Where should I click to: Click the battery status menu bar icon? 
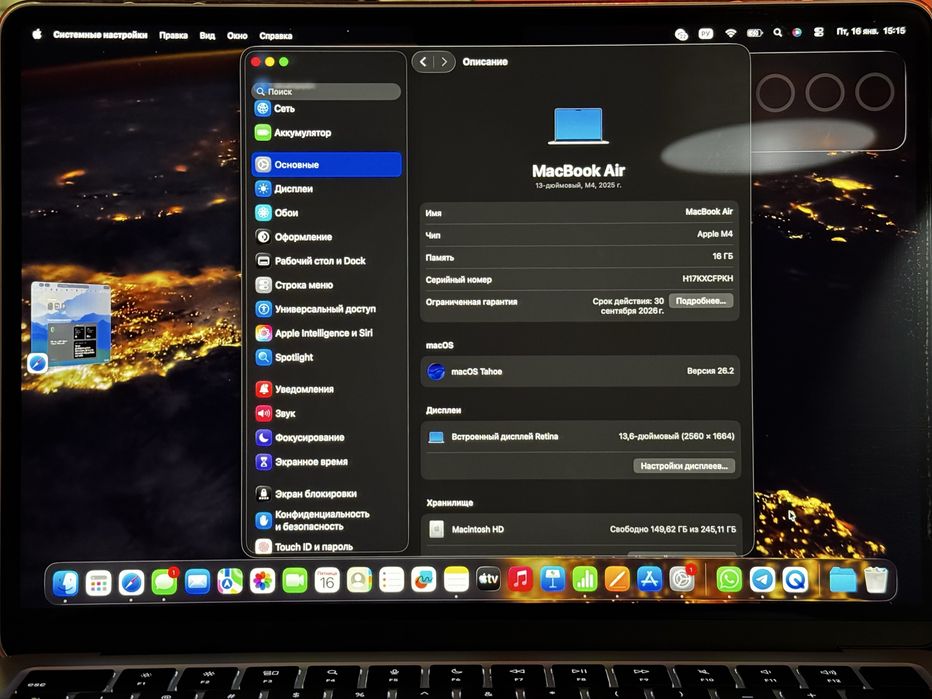click(754, 33)
